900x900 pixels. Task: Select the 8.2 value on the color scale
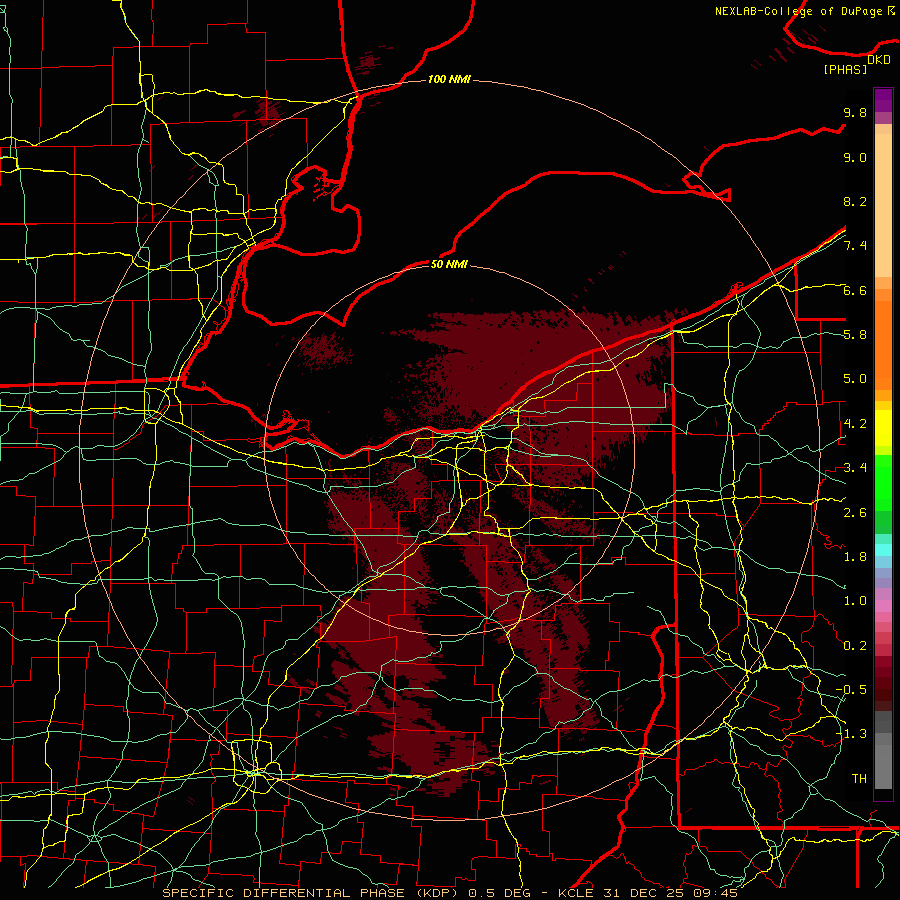855,201
